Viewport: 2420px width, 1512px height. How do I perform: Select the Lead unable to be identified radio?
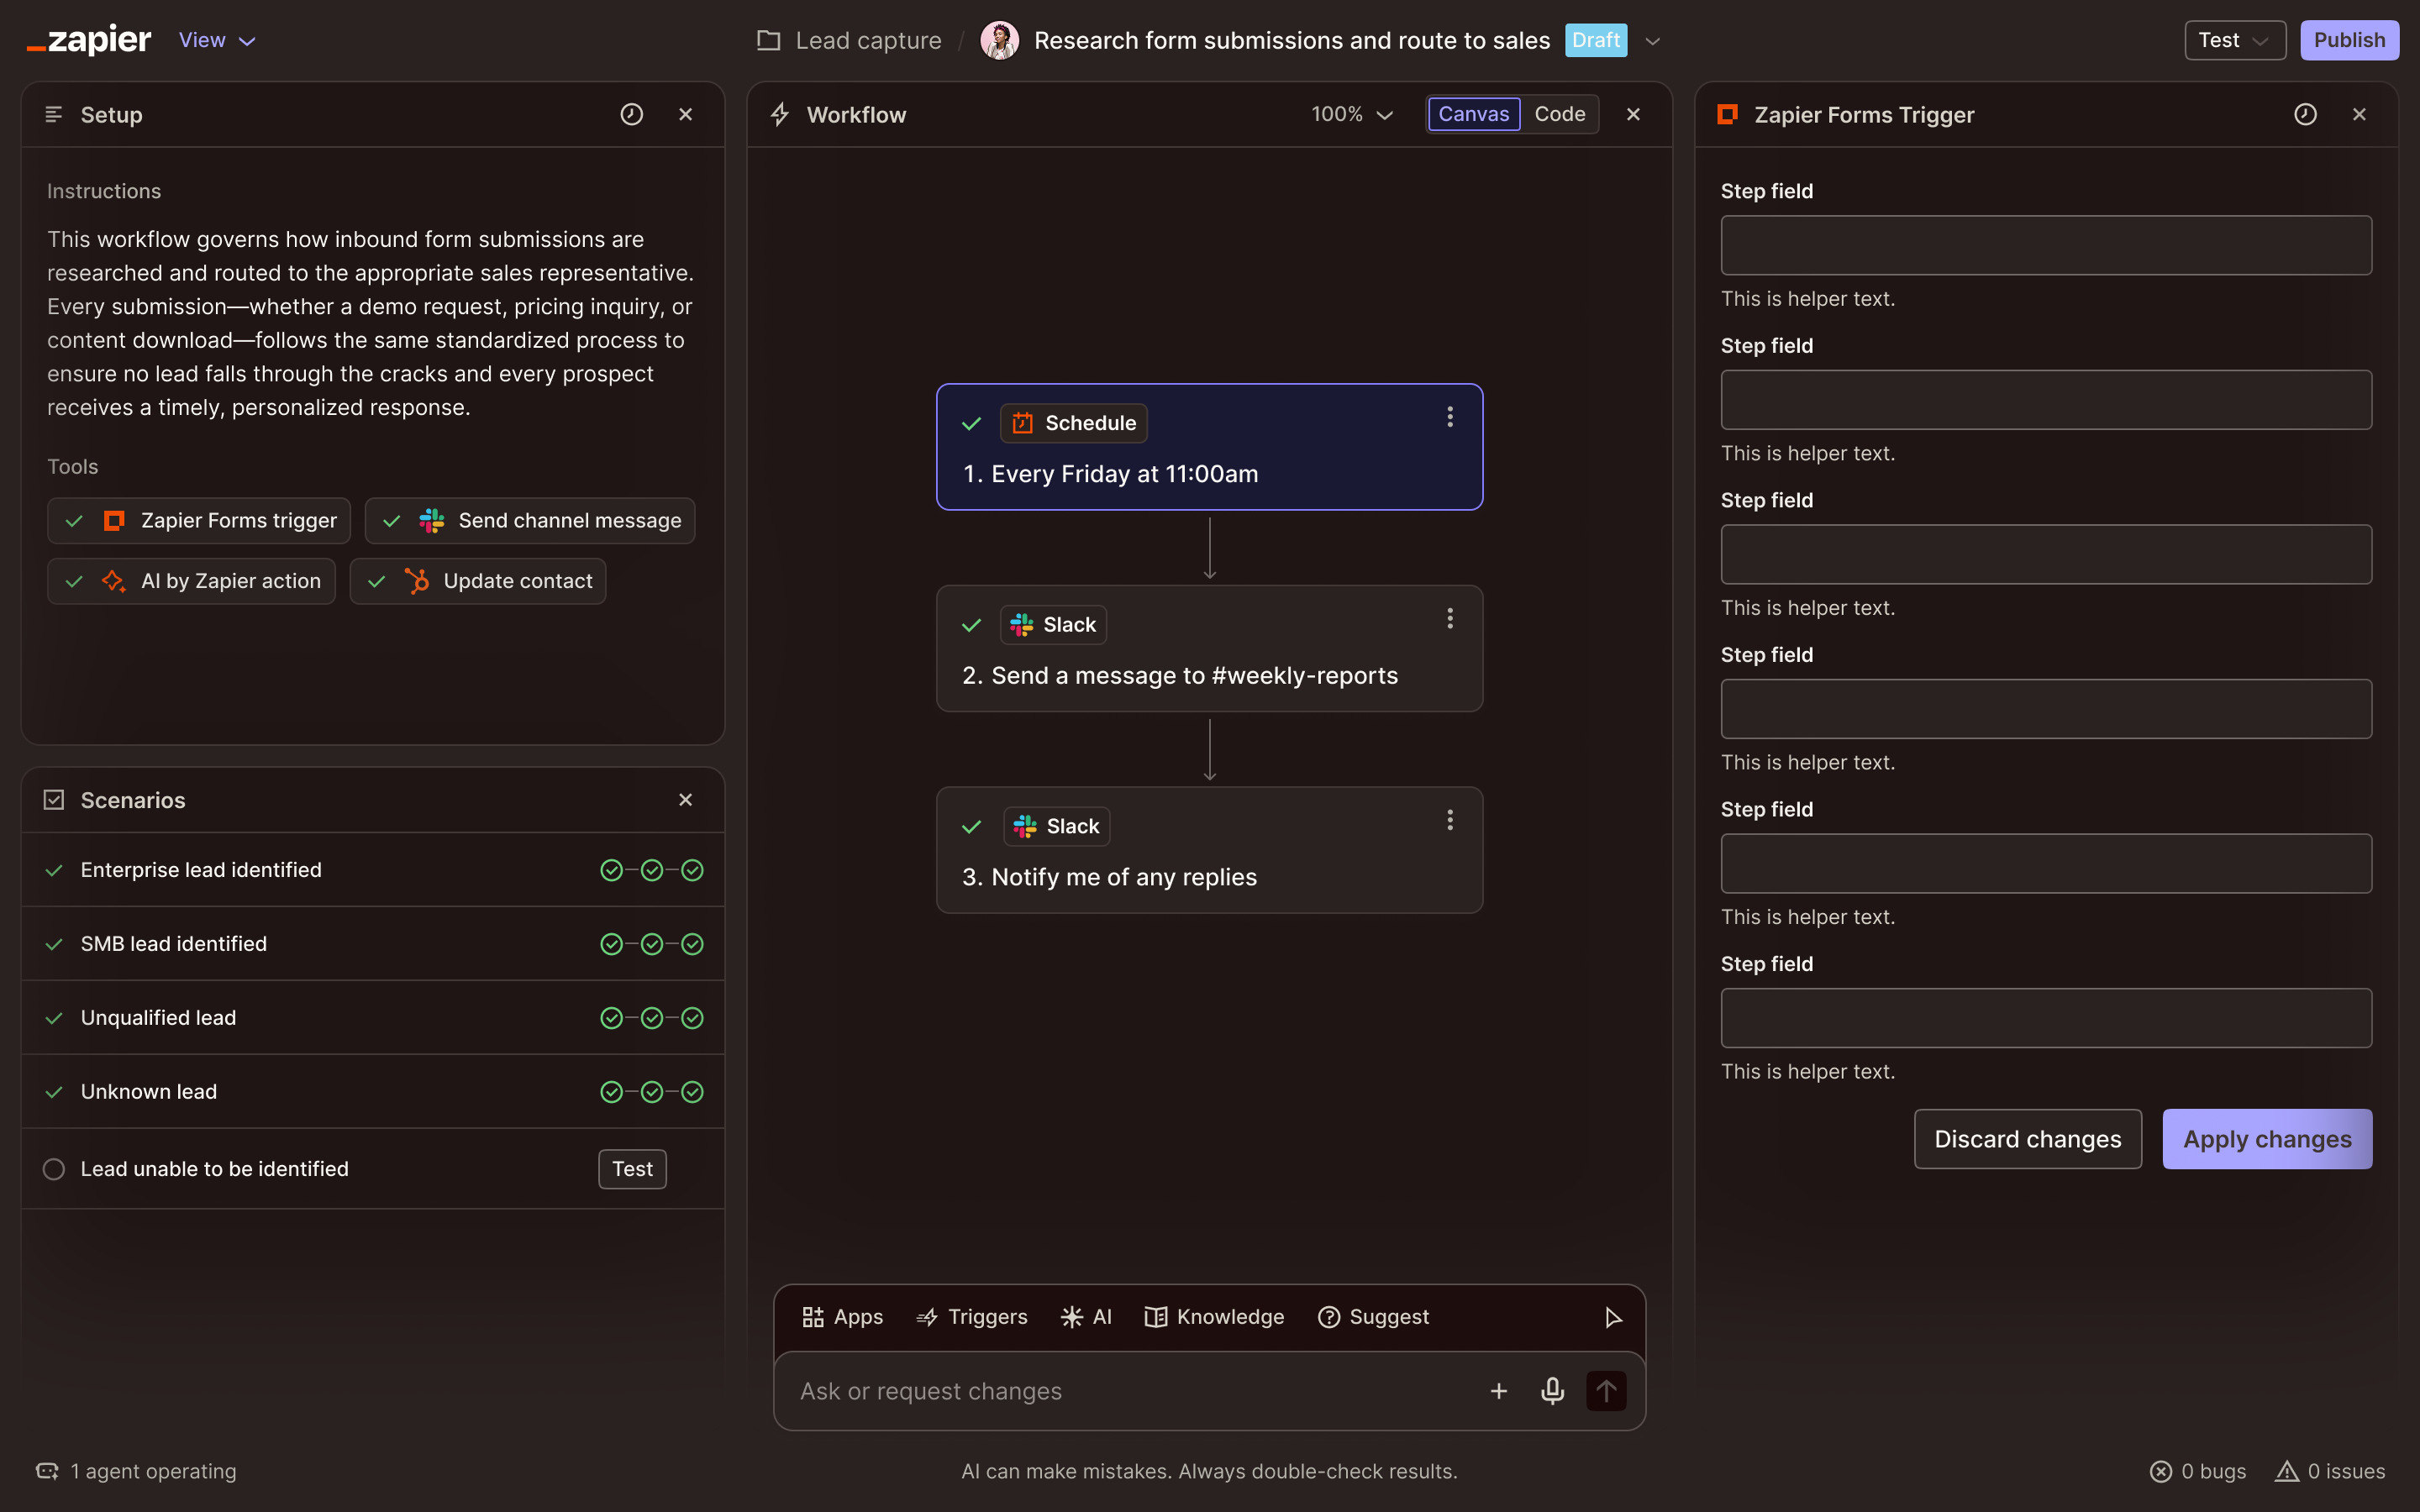54,1168
